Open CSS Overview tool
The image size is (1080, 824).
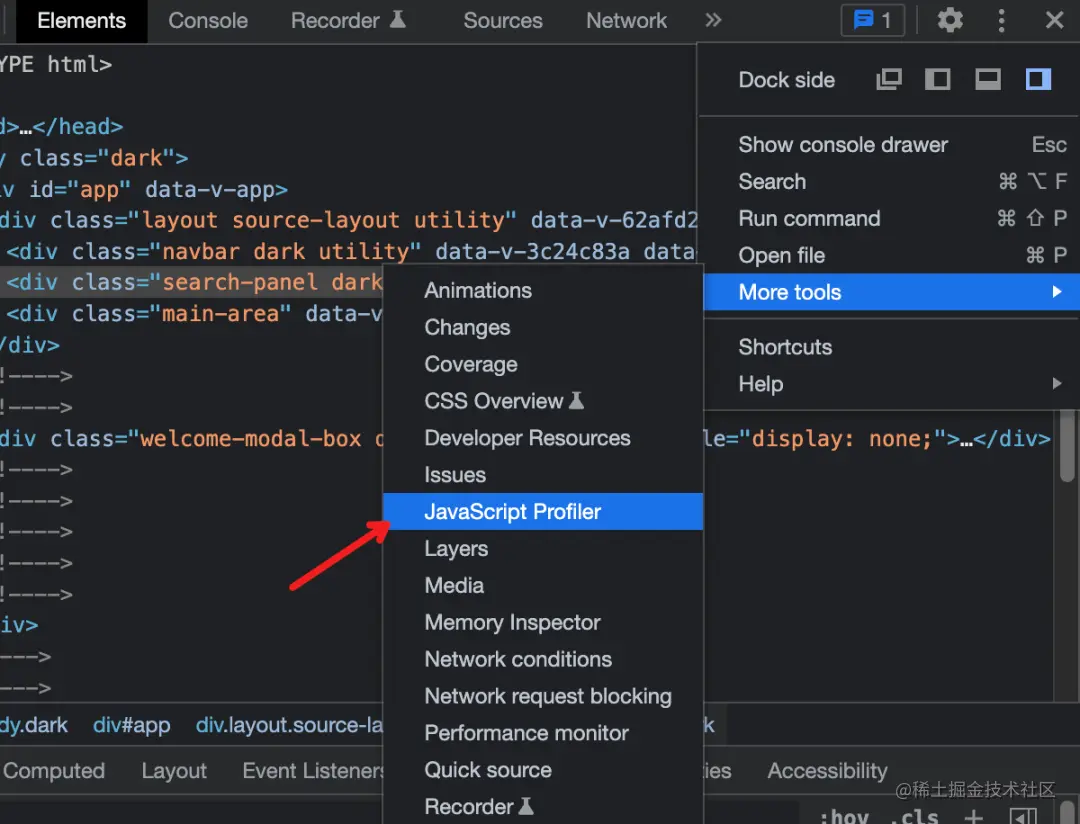tap(543, 401)
